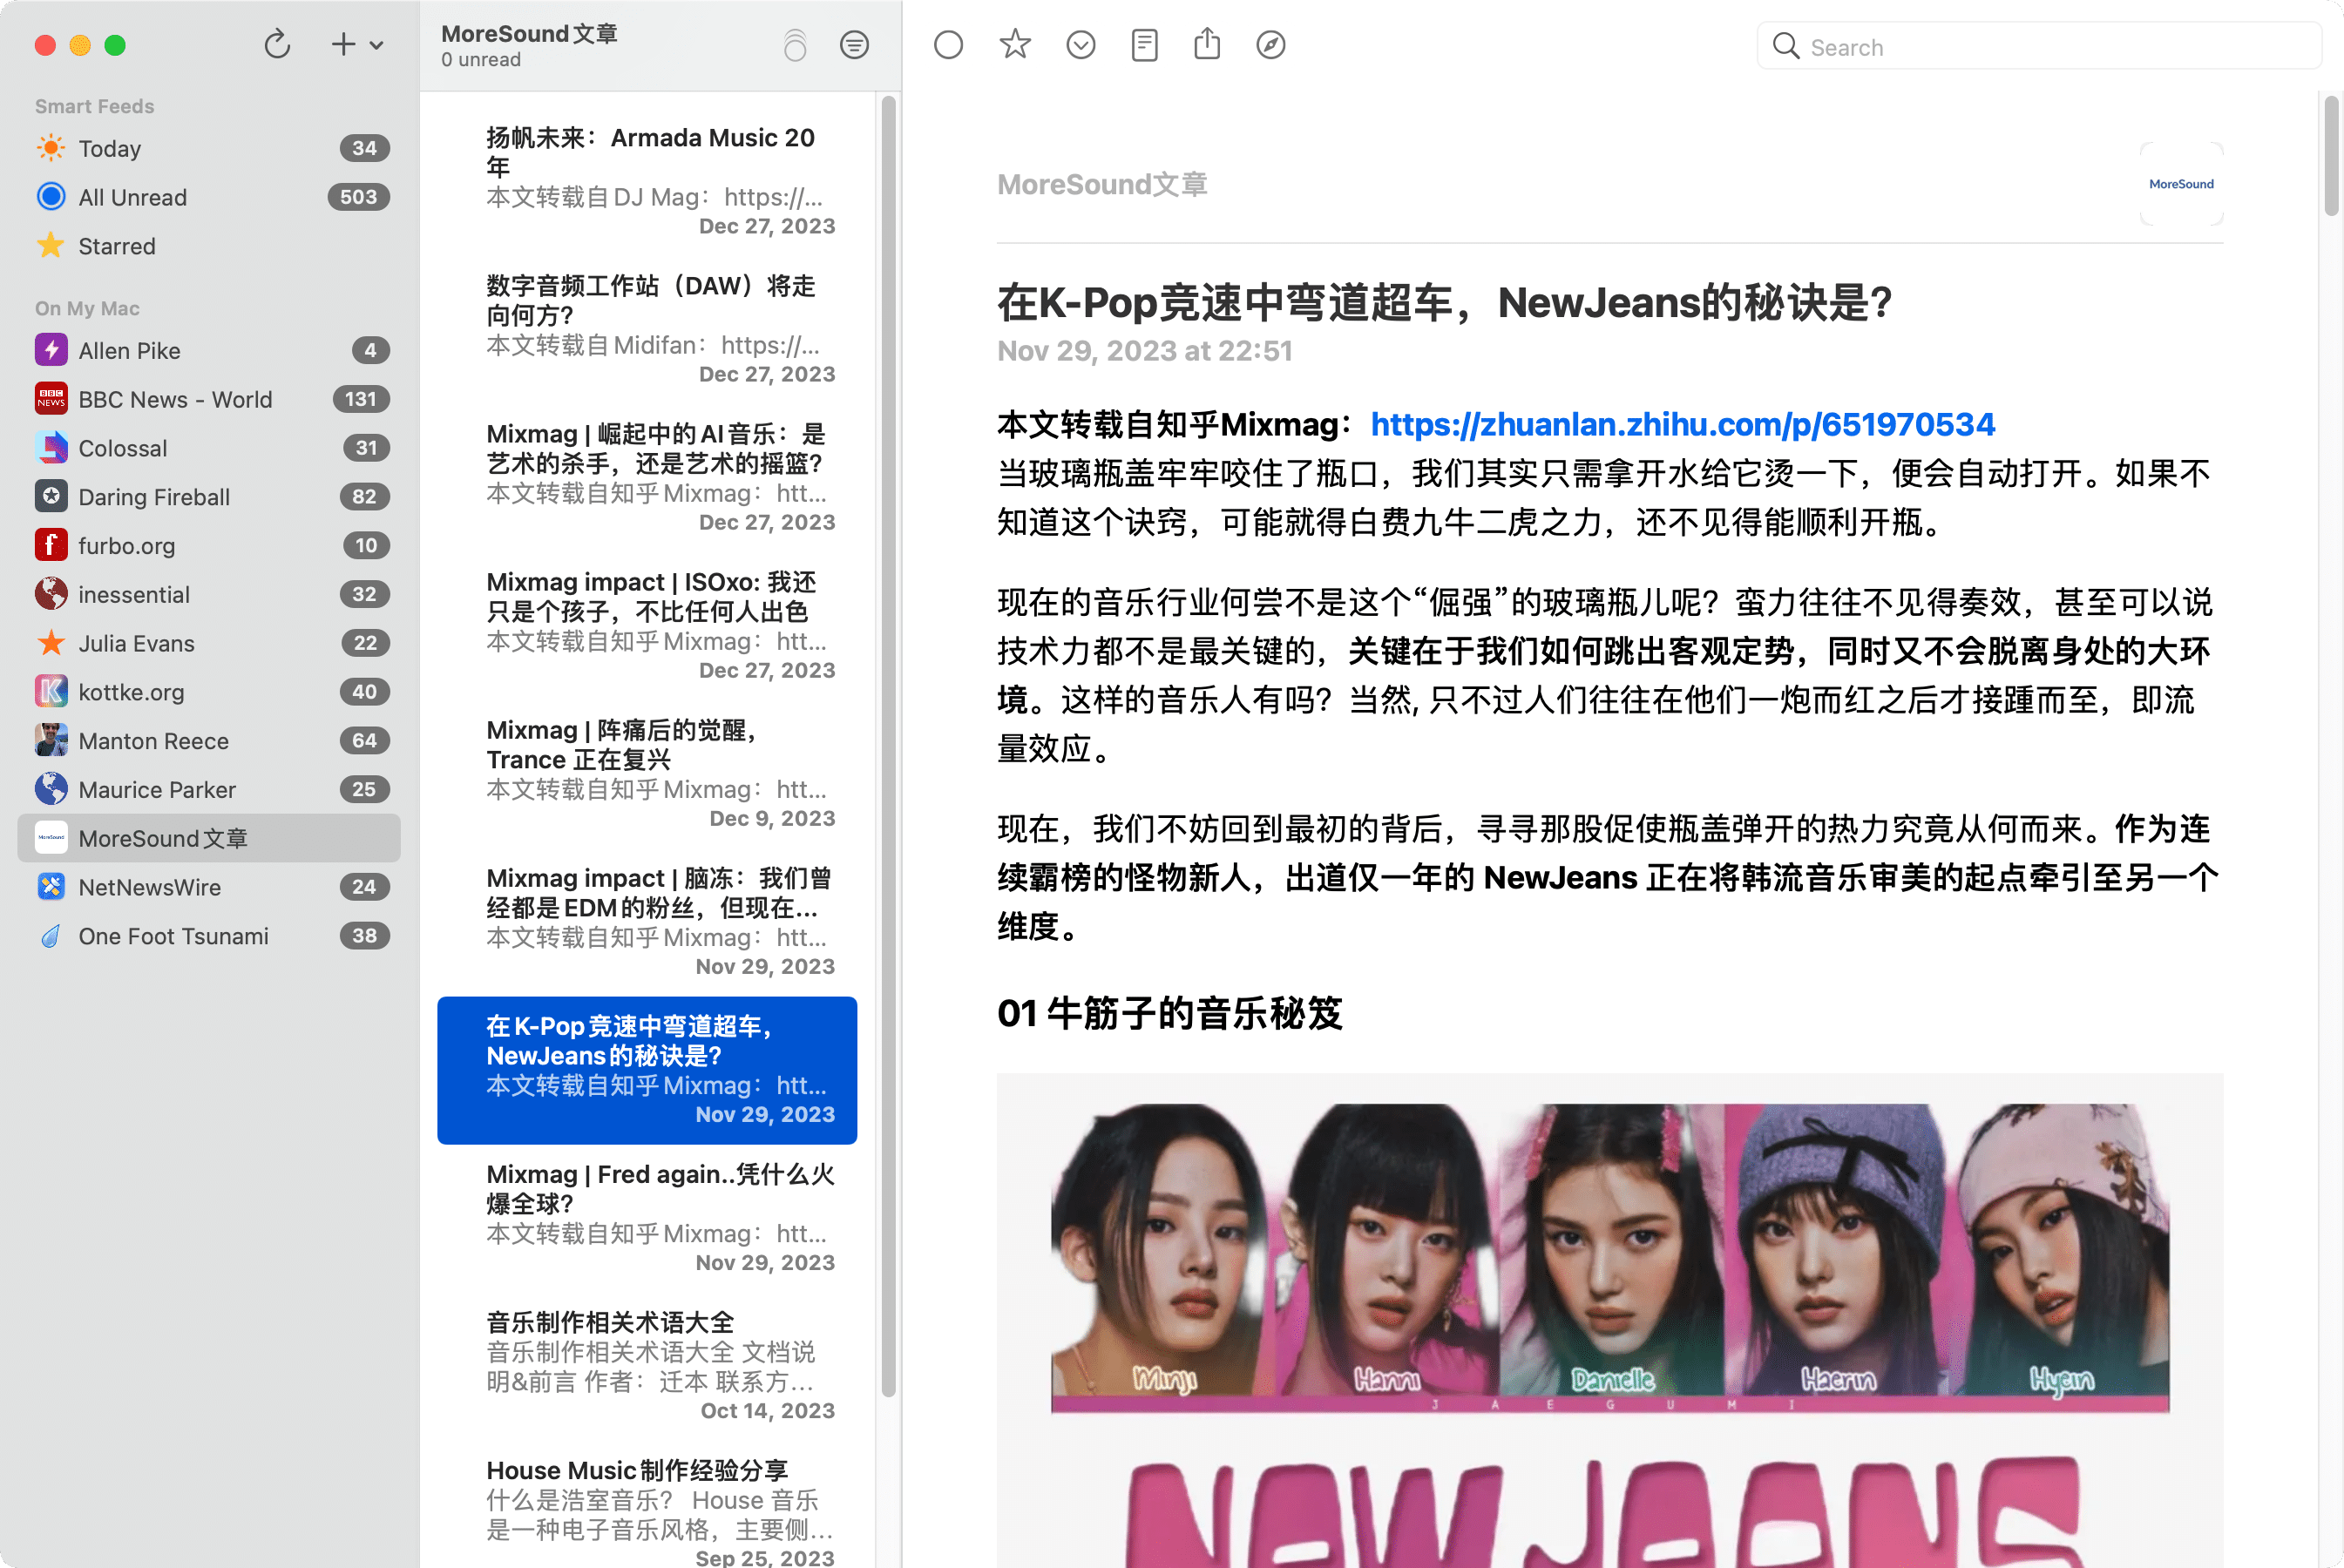Click the 131 unread badge for BBC News
Screen dimensions: 2344x1568
(x=360, y=399)
